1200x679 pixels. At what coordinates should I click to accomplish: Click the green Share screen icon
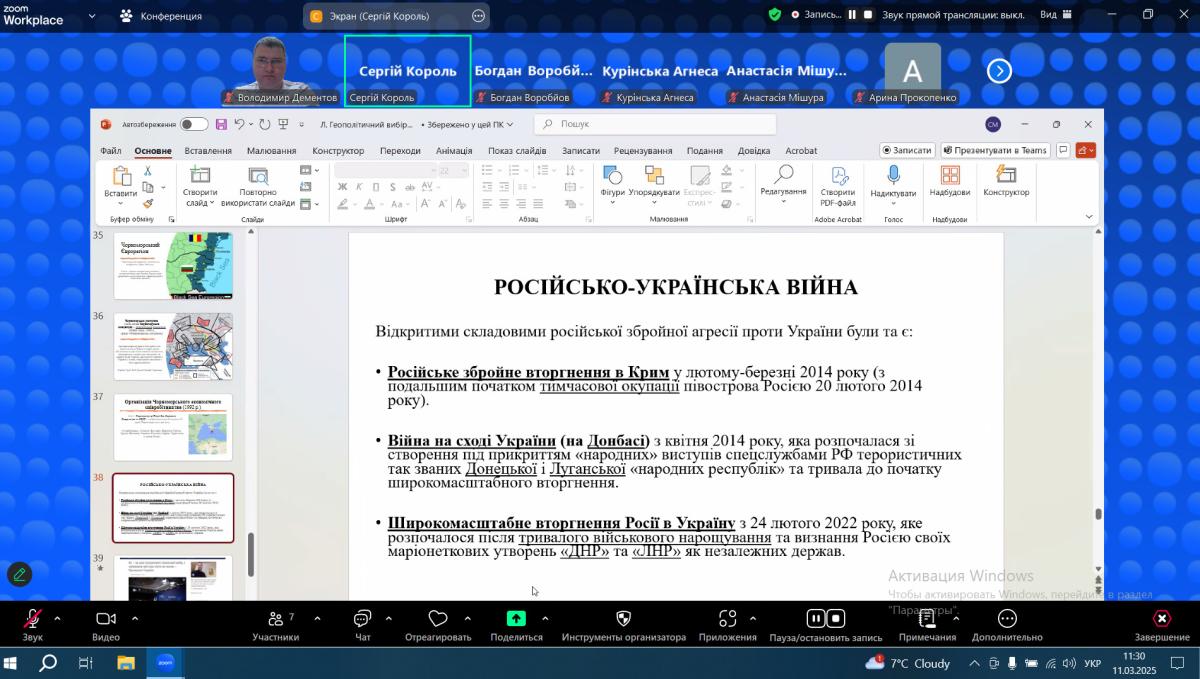(x=516, y=619)
